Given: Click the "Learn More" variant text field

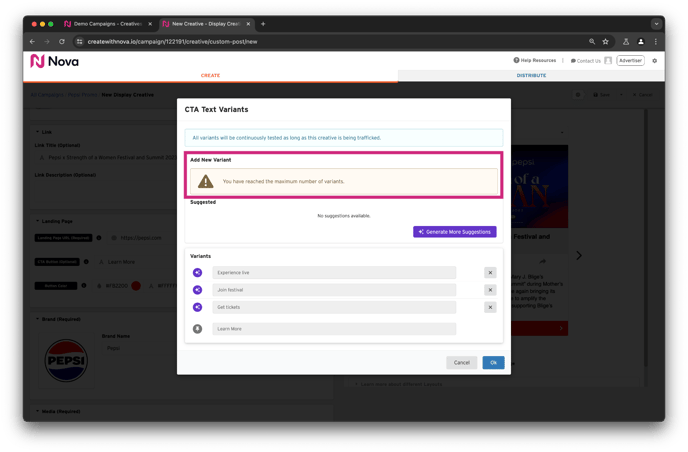Looking at the screenshot, I should (x=334, y=328).
